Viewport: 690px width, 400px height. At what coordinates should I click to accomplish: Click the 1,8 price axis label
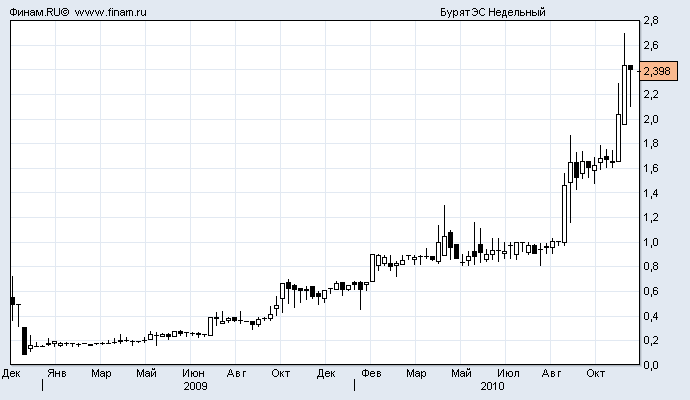651,144
